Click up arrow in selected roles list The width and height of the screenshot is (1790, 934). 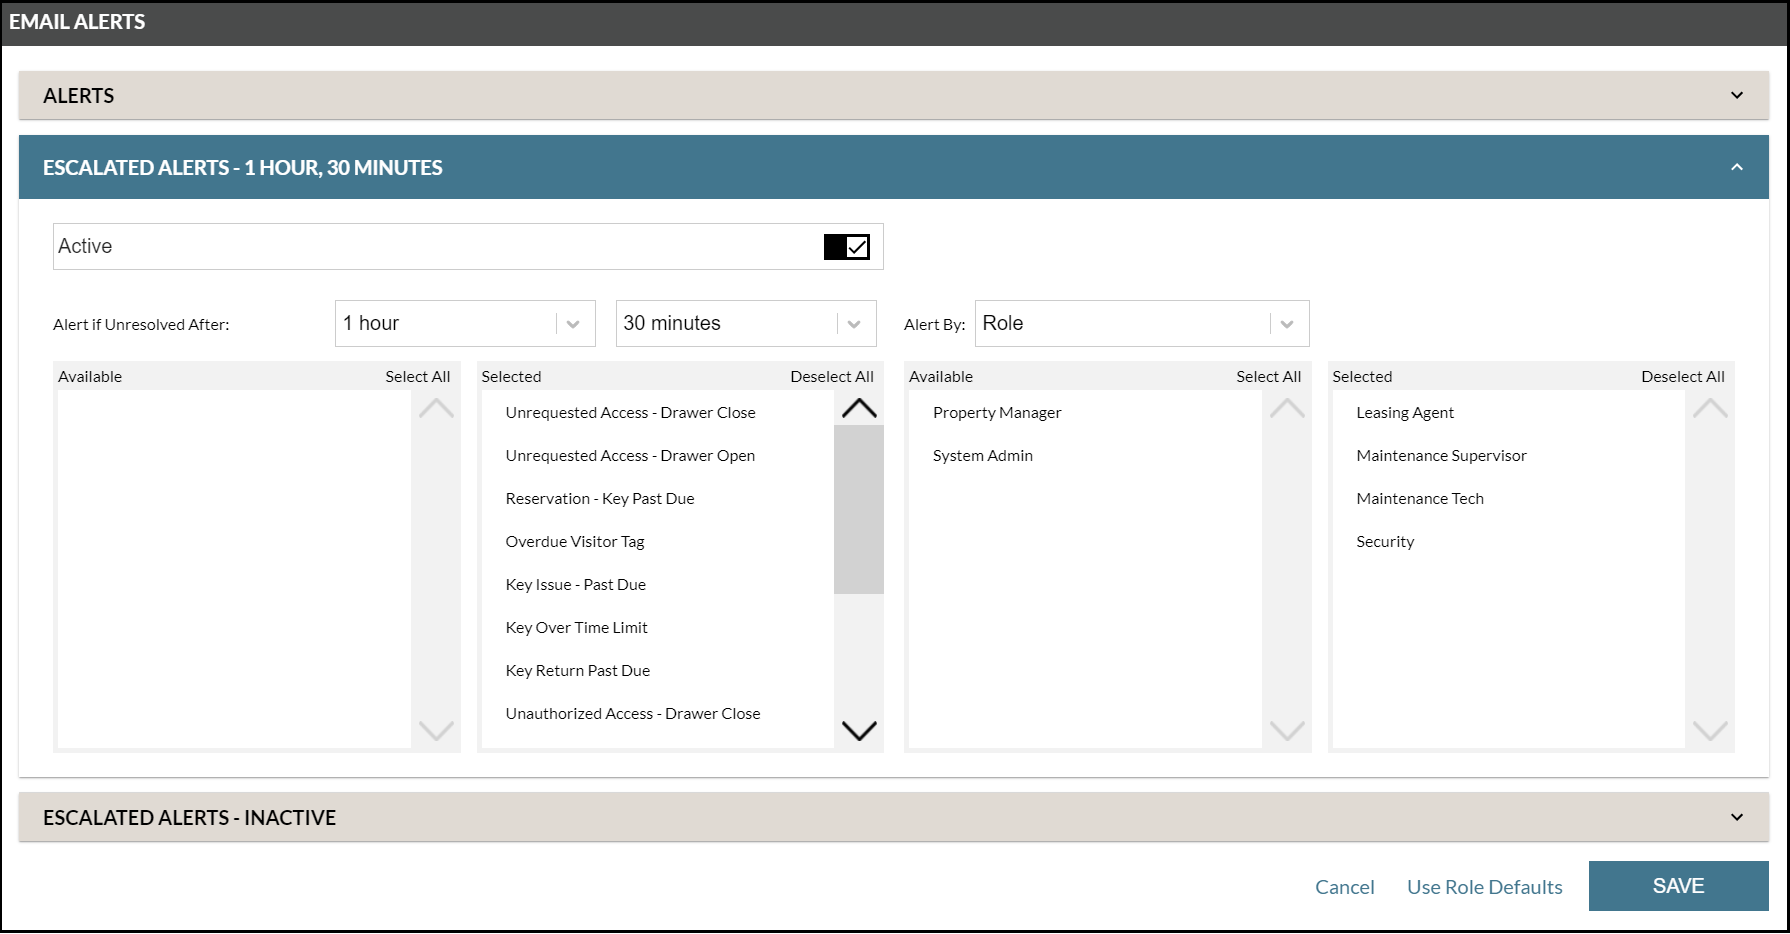click(1710, 408)
